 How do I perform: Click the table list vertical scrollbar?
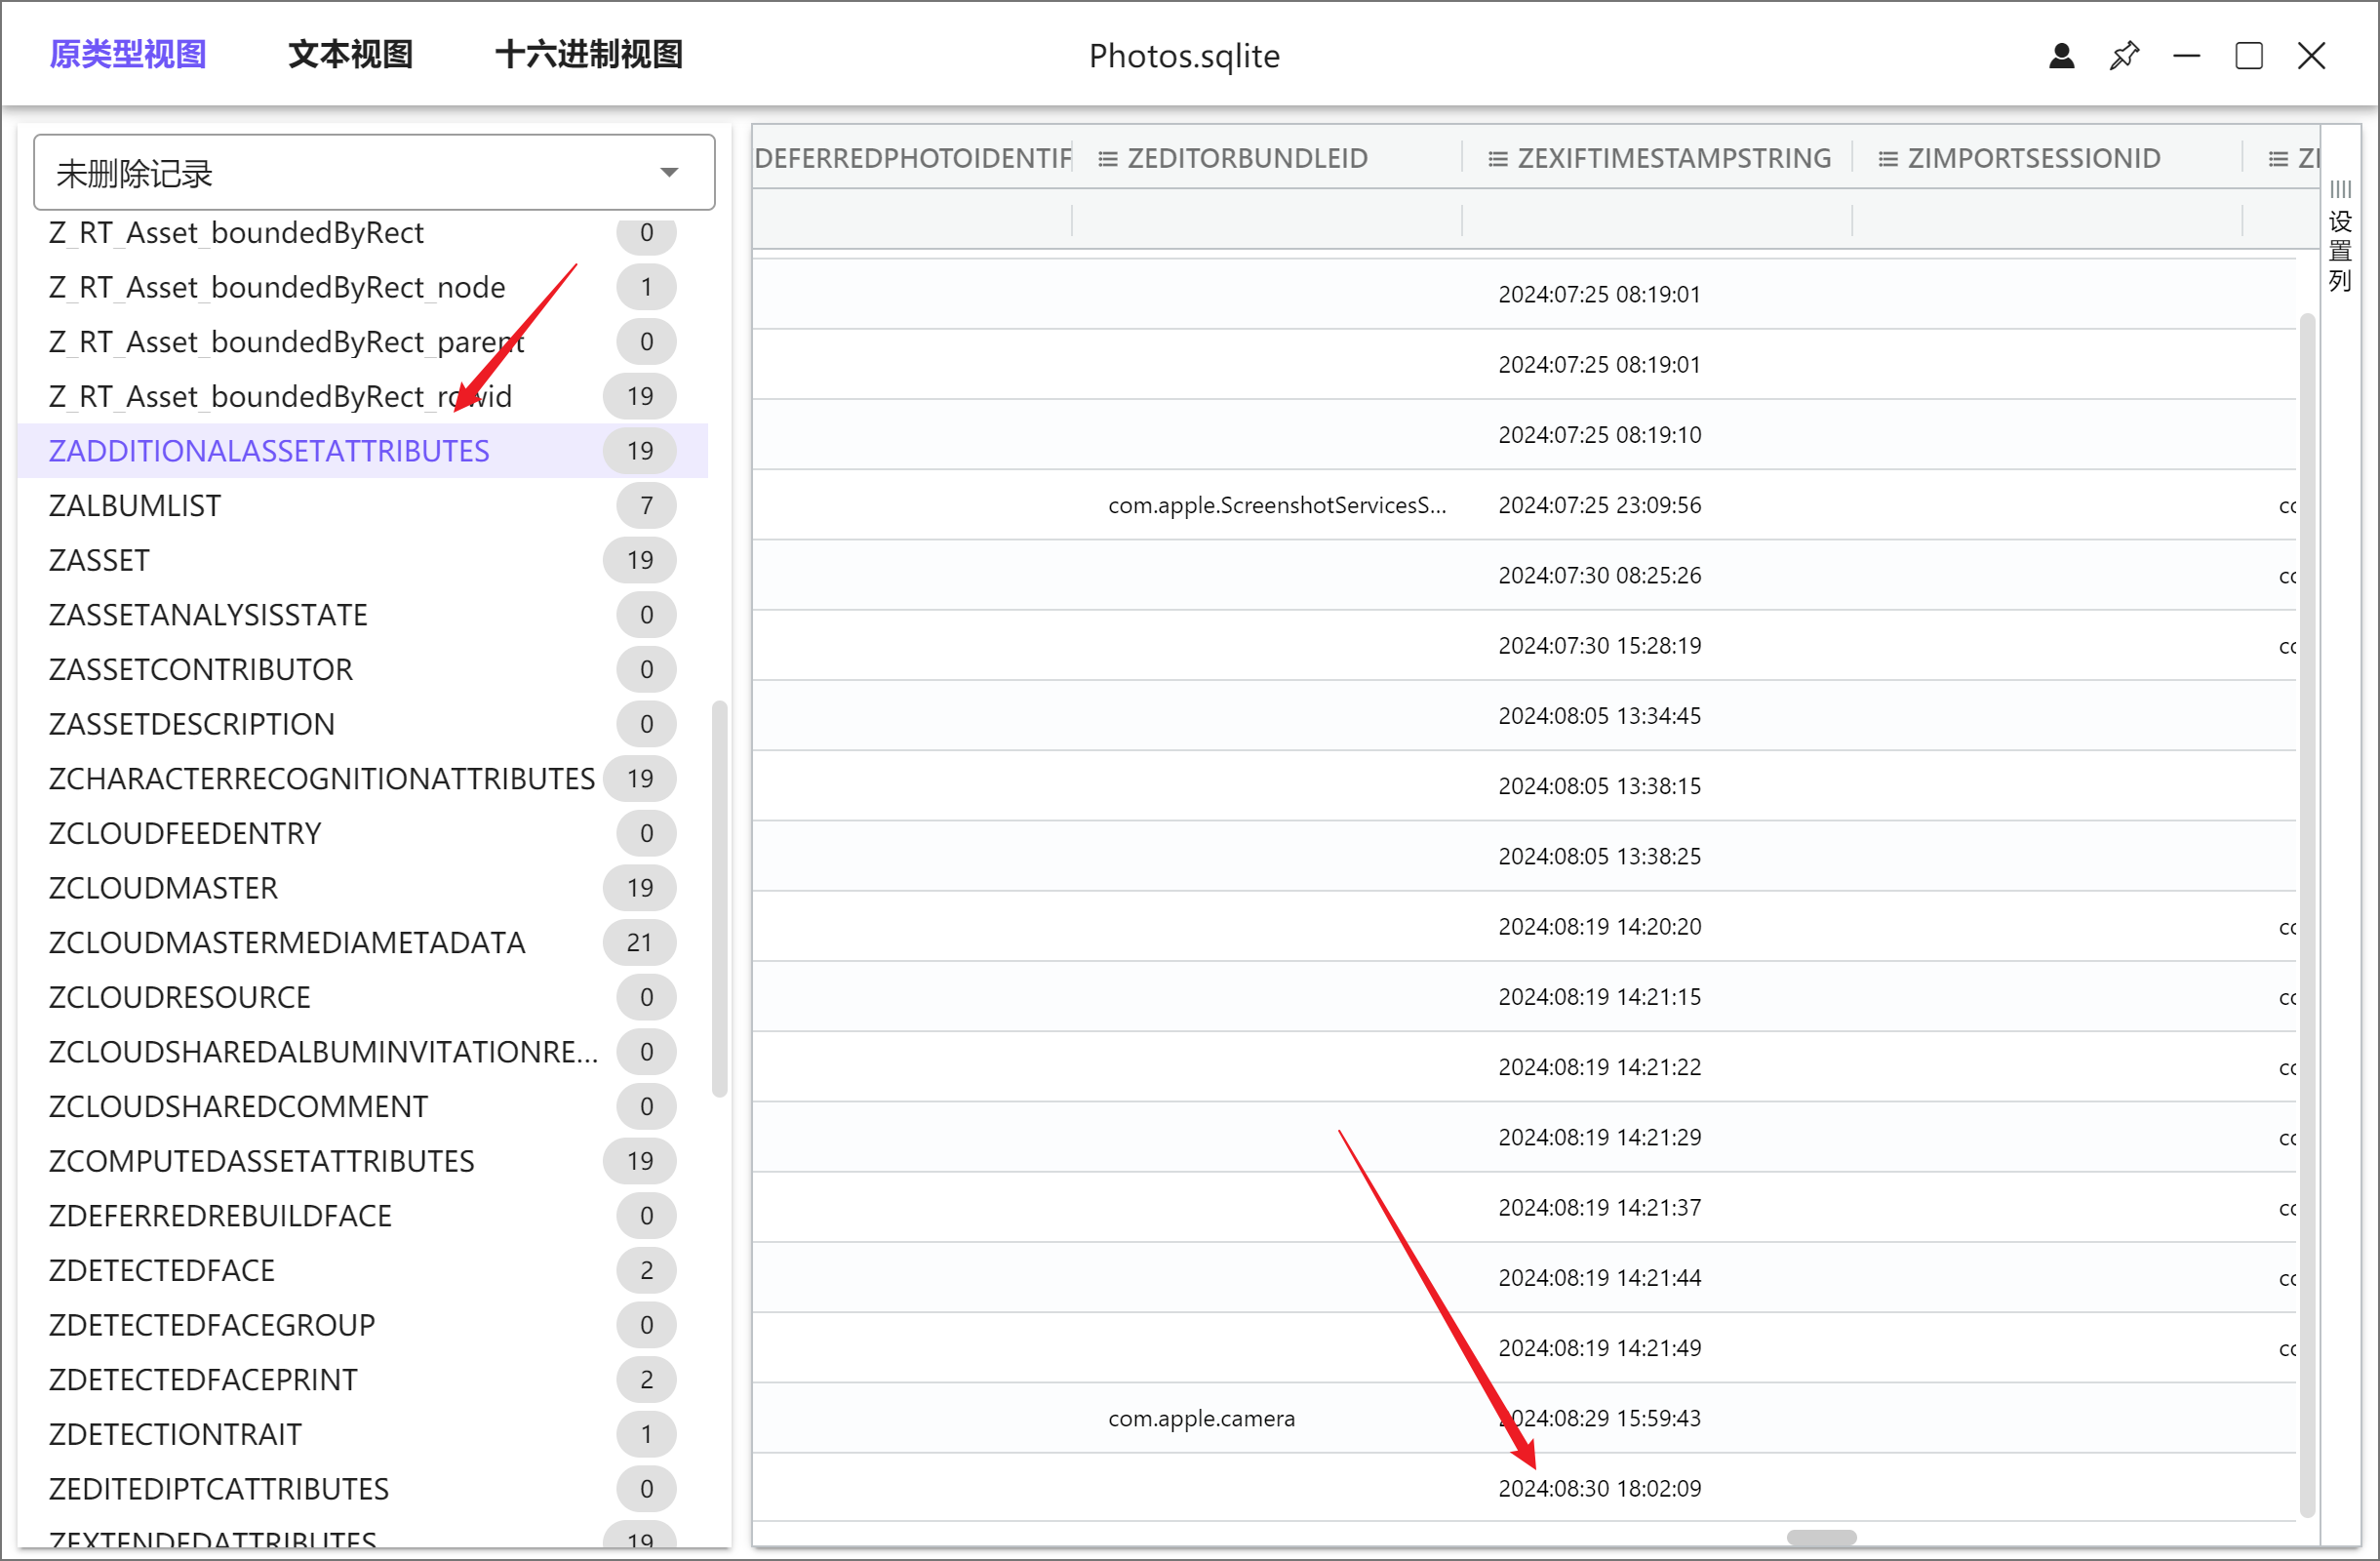coord(718,898)
